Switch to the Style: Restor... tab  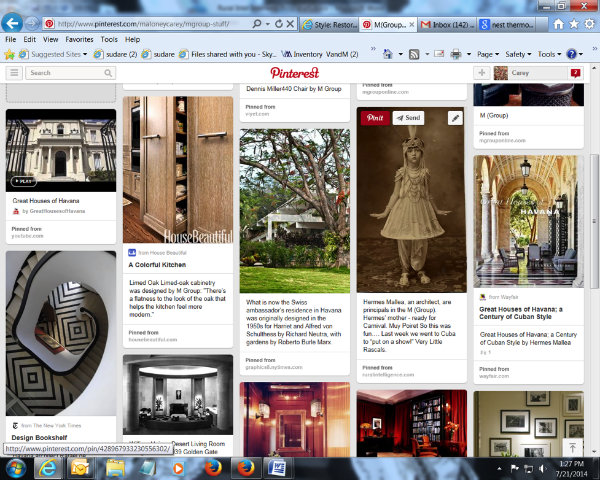coord(329,24)
